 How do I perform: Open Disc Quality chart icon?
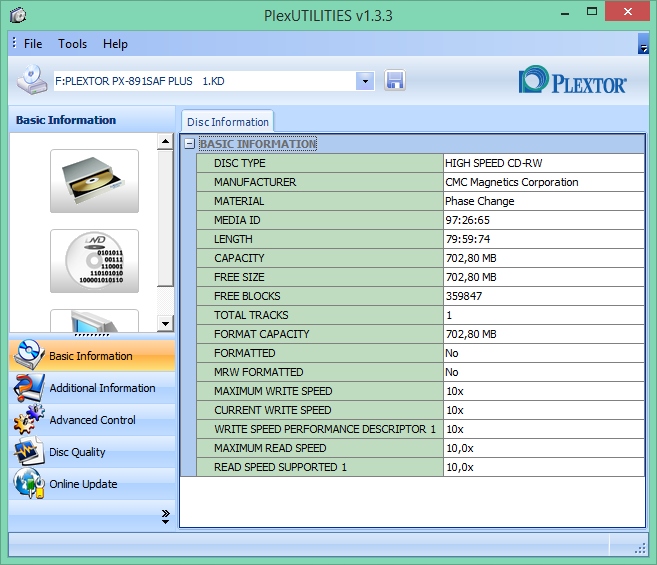[x=28, y=451]
